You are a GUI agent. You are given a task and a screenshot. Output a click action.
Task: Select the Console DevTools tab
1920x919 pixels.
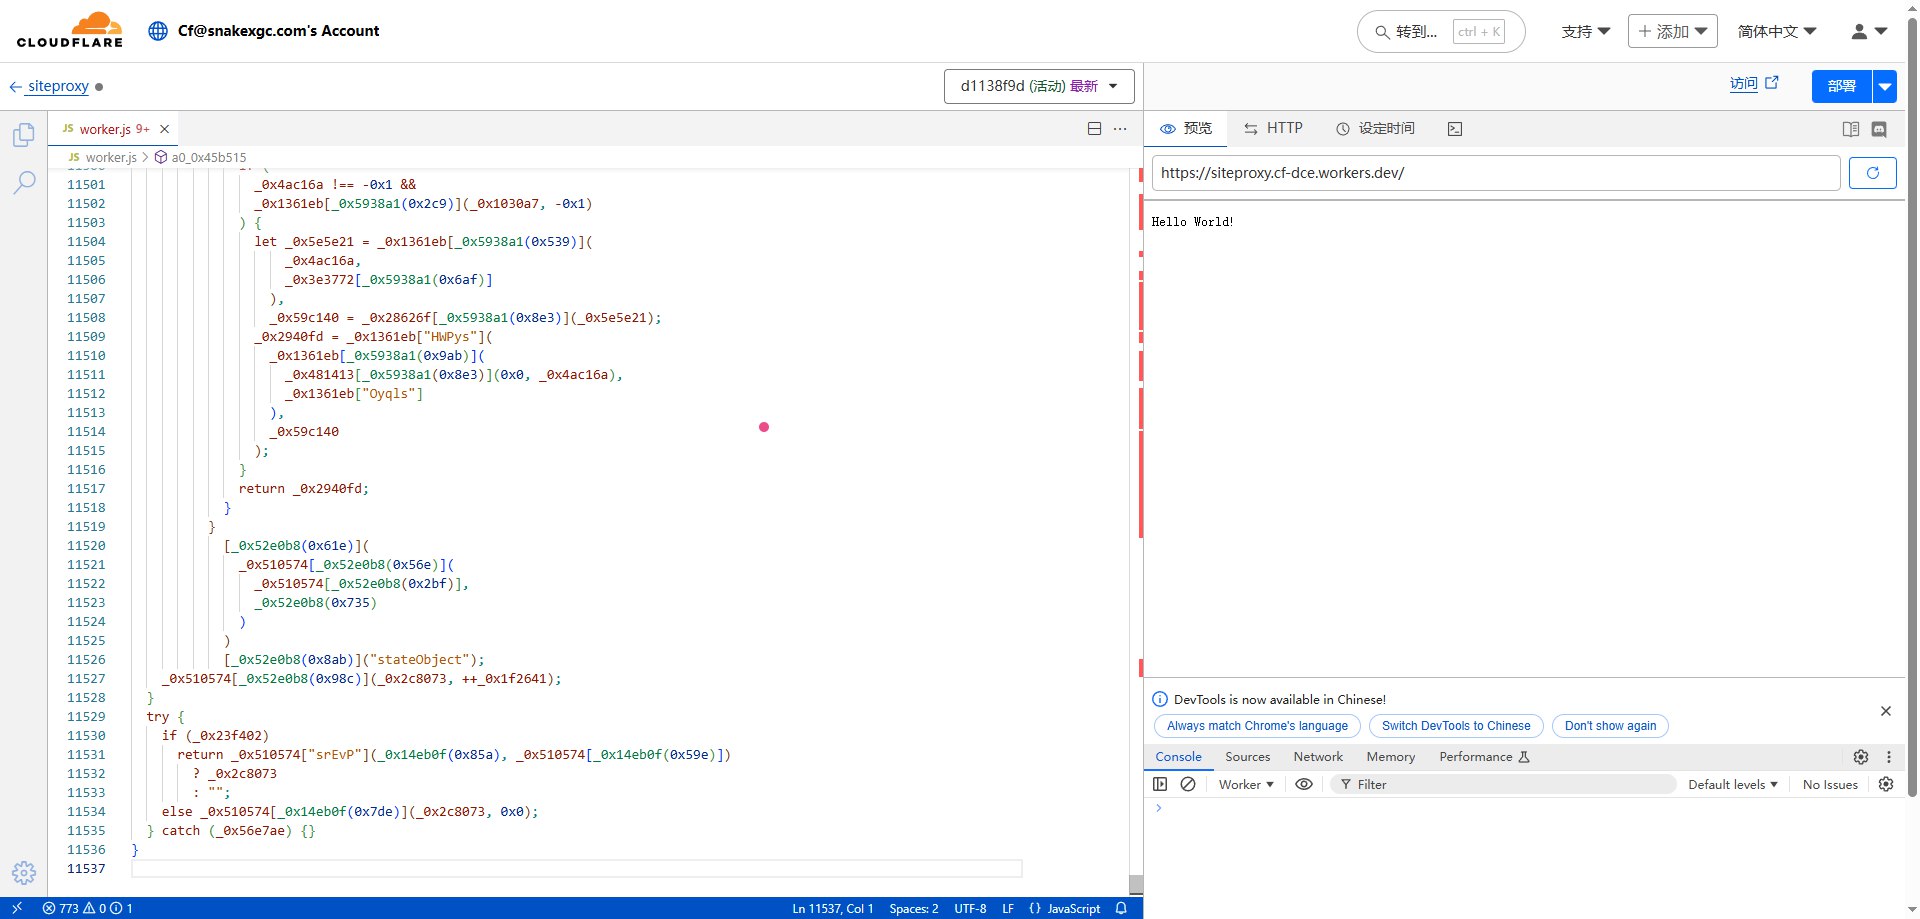1178,757
